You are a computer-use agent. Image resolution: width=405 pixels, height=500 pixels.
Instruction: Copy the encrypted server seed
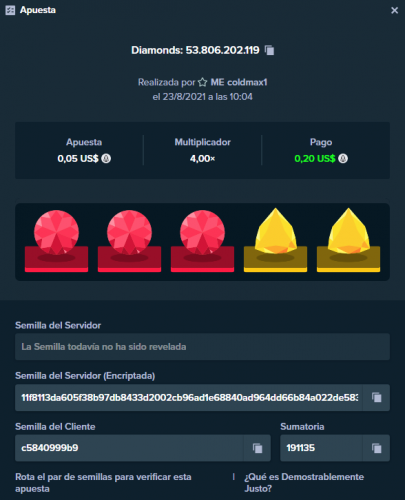pos(376,397)
